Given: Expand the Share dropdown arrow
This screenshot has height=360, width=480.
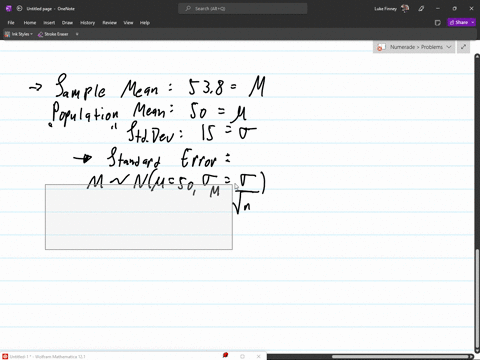Looking at the screenshot, I should (473, 22).
